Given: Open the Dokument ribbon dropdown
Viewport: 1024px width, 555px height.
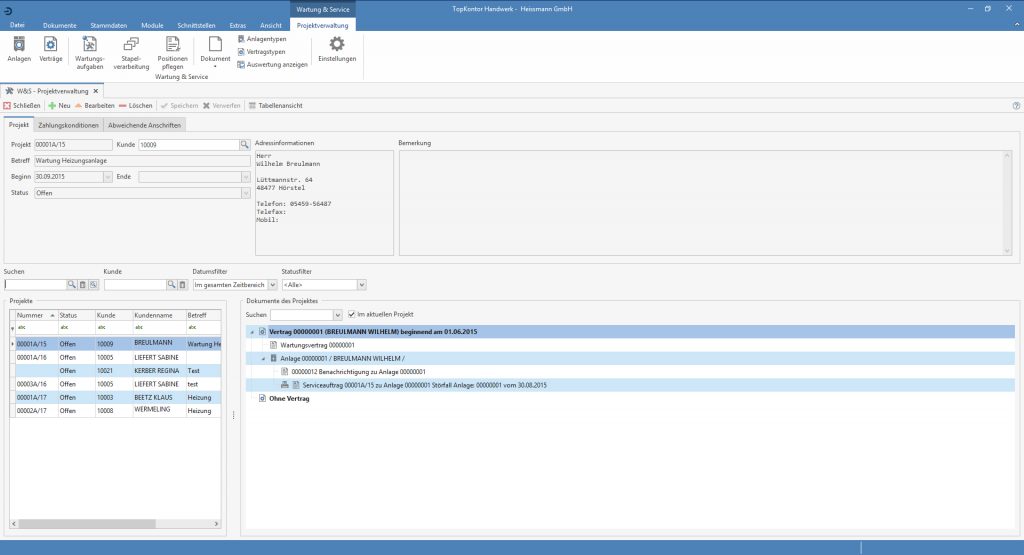Looking at the screenshot, I should pos(215,51).
